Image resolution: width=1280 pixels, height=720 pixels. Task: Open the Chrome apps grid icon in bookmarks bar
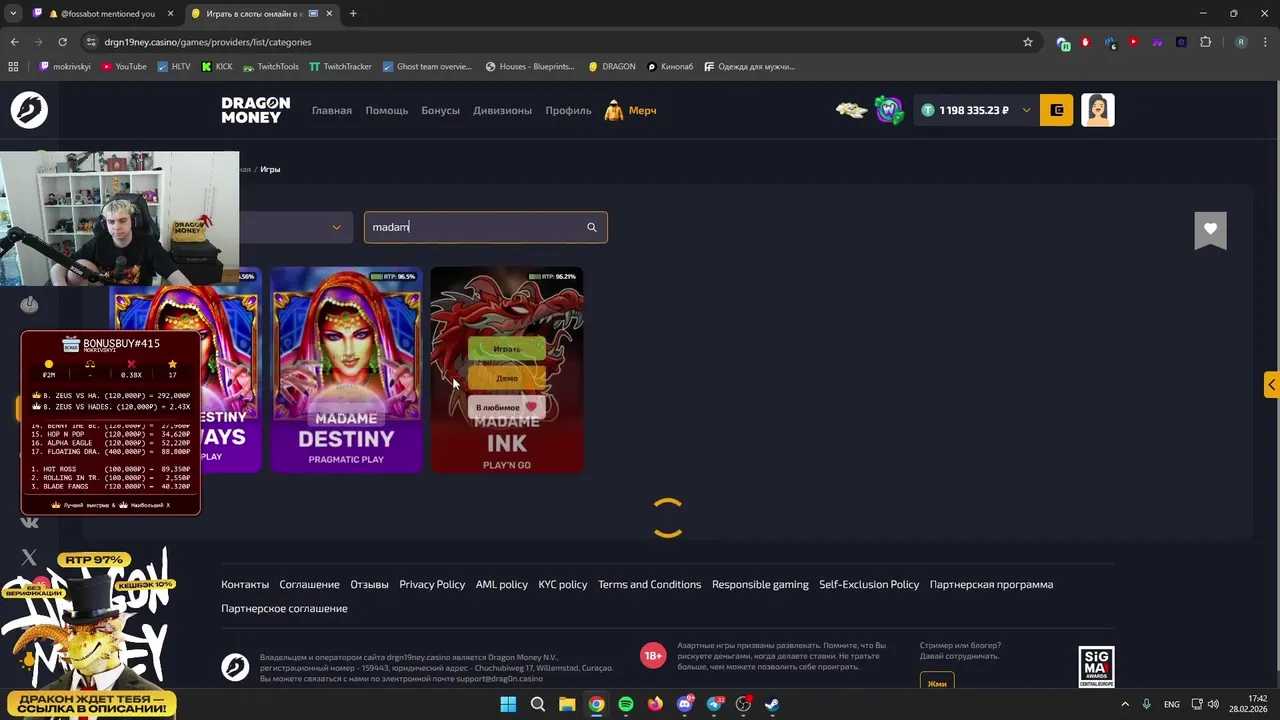14,66
